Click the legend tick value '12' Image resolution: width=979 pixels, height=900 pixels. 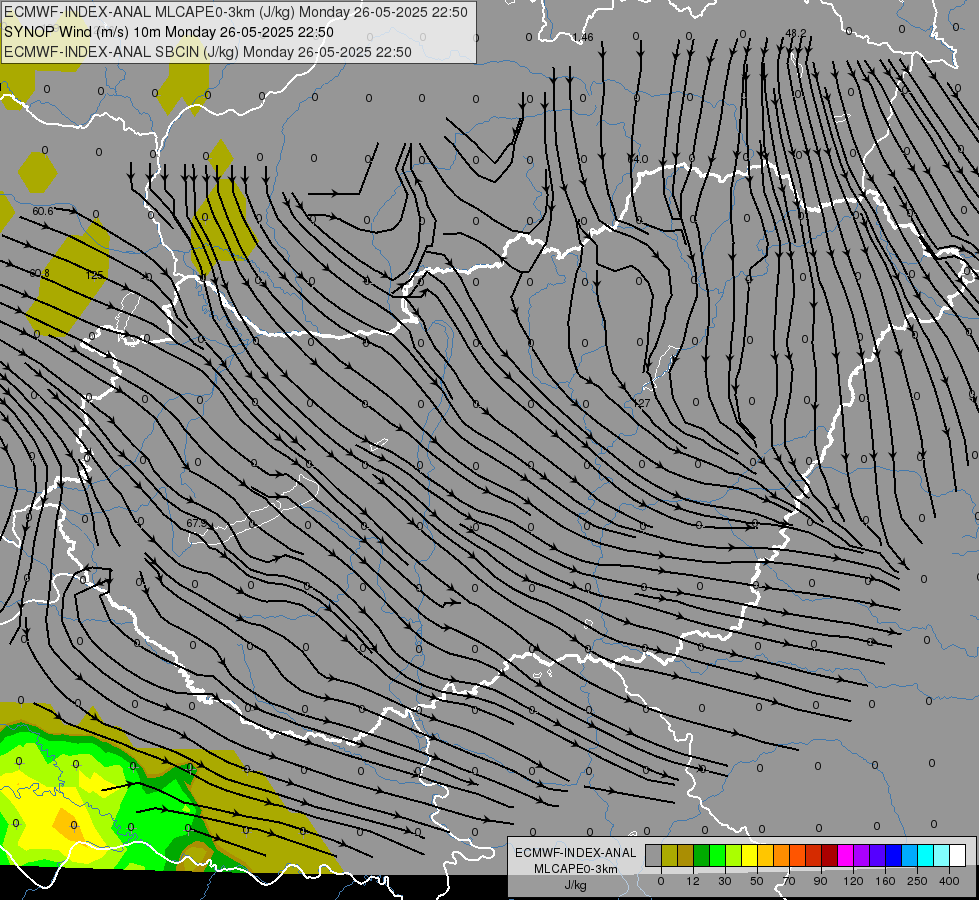coord(693,881)
